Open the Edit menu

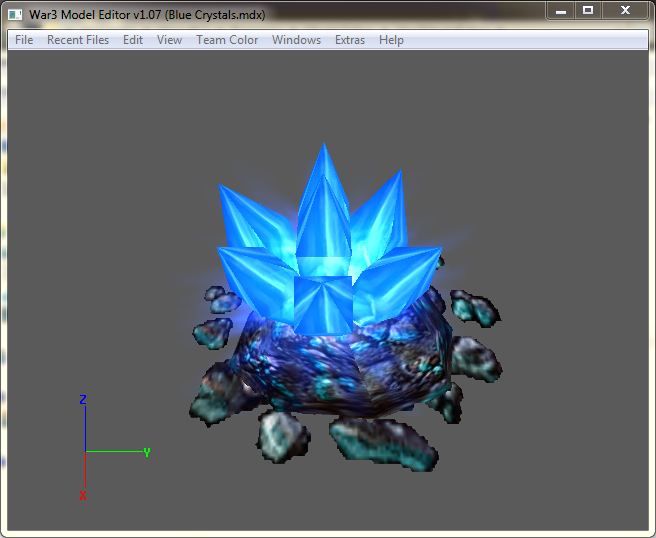133,40
